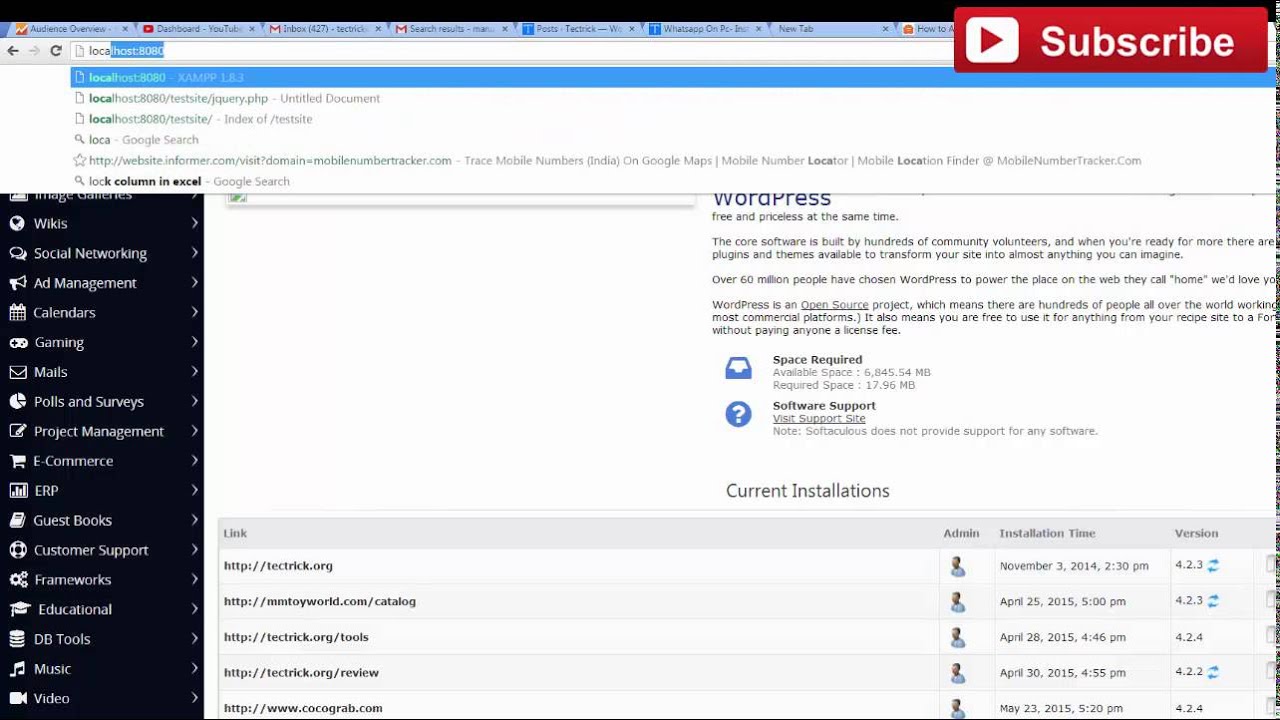Click the Link column header
Screen dimensions: 1280x720
coord(235,534)
